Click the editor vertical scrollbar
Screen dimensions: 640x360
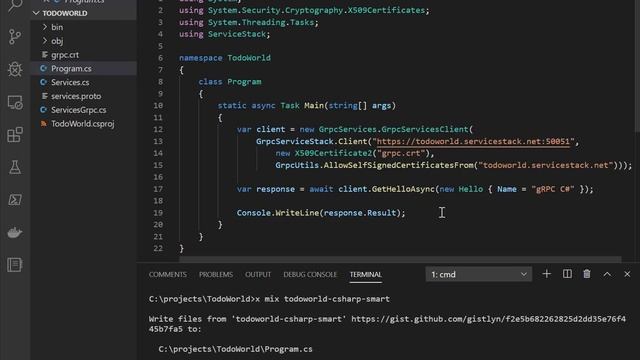(x=637, y=65)
